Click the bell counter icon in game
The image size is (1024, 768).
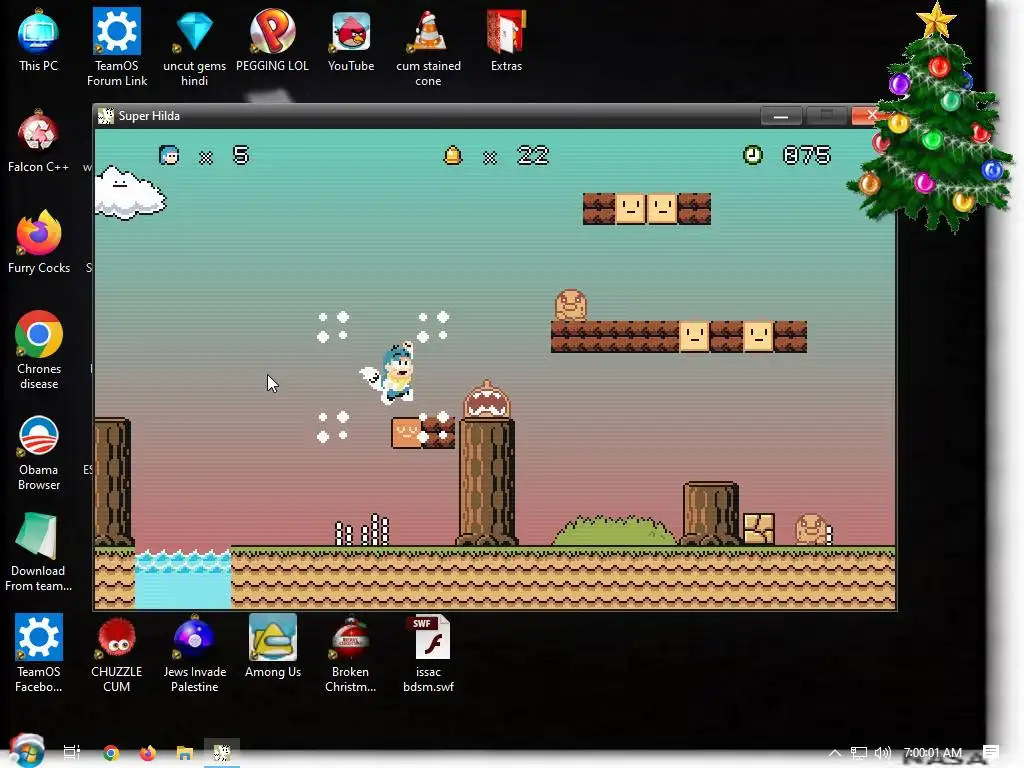[x=453, y=155]
